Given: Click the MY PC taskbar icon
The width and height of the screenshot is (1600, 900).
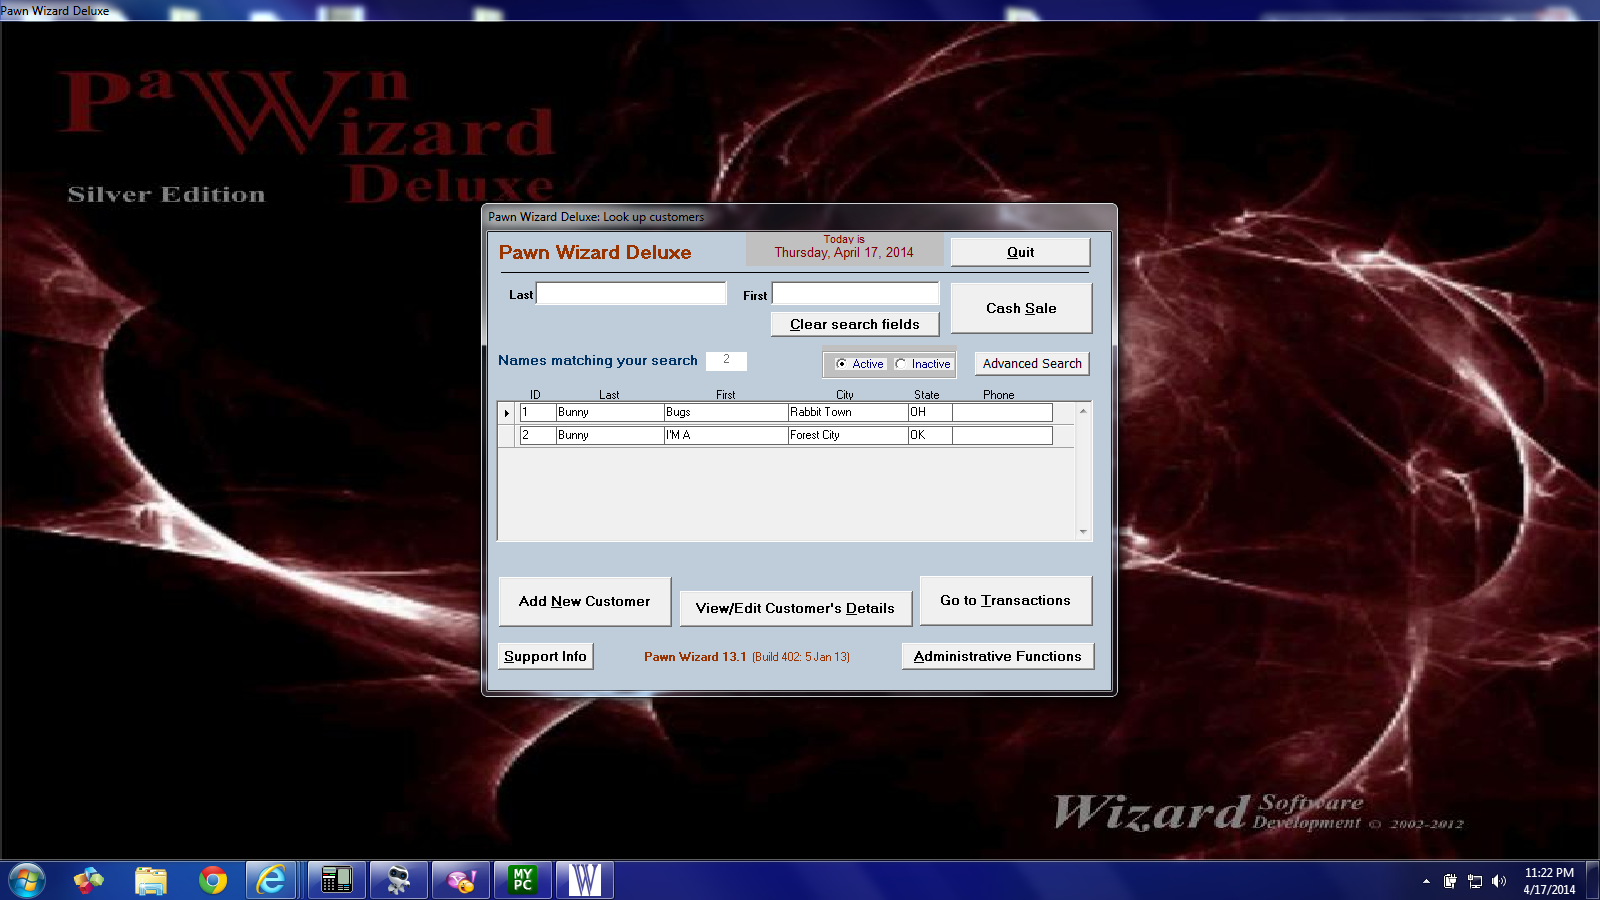Looking at the screenshot, I should pyautogui.click(x=523, y=880).
